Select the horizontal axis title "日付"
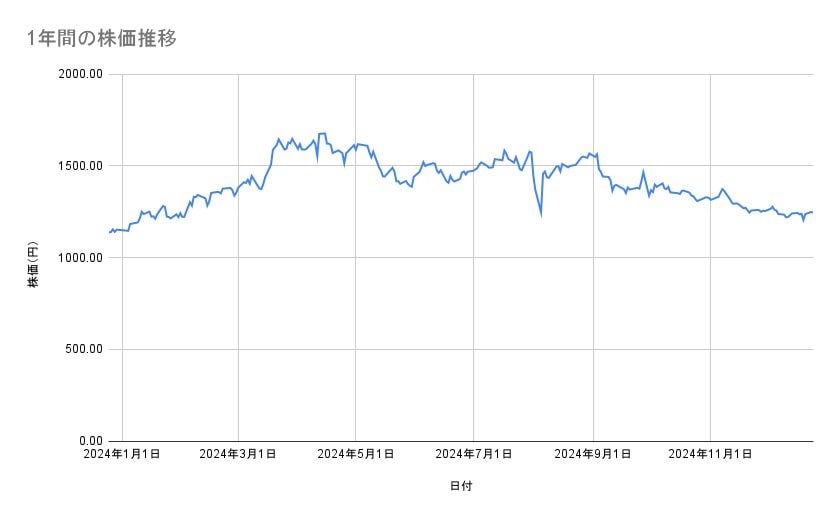839x519 pixels. pos(461,486)
